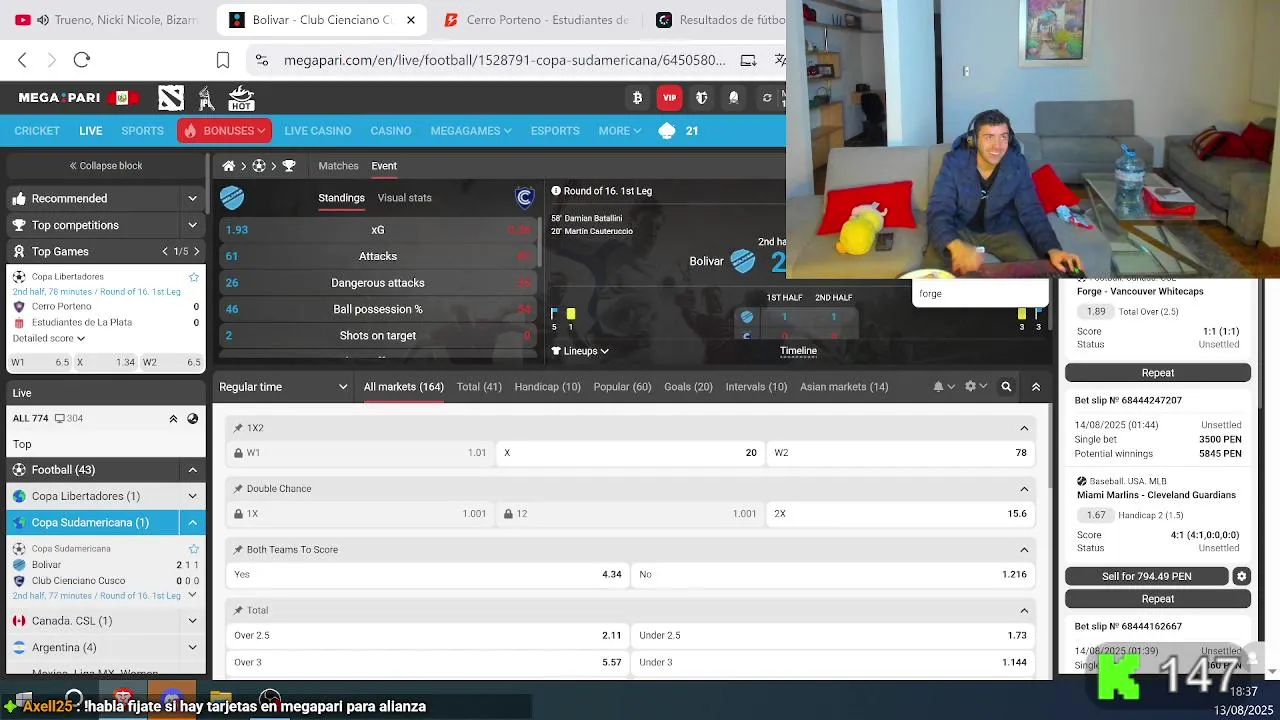This screenshot has height=720, width=1280.
Task: Open the header notifications bell
Action: tap(734, 98)
